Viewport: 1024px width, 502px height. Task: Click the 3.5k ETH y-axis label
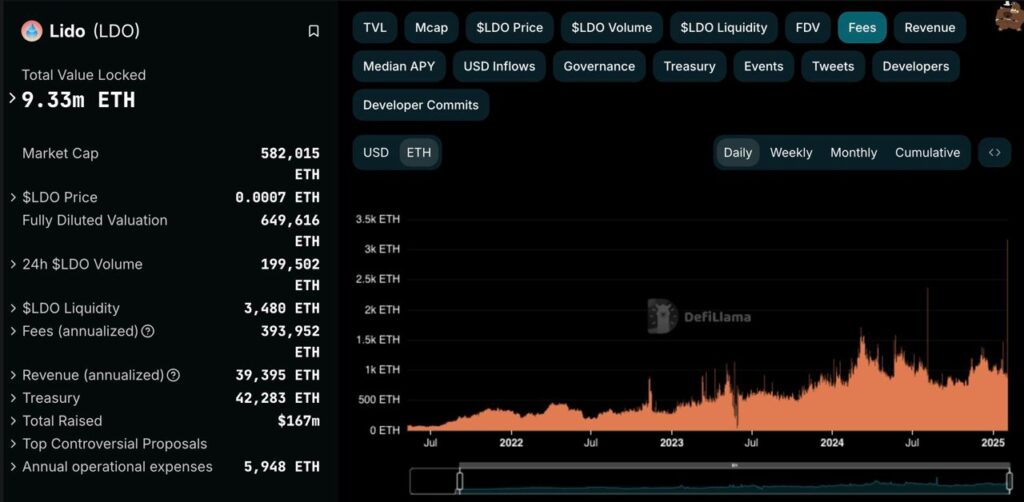pyautogui.click(x=377, y=219)
